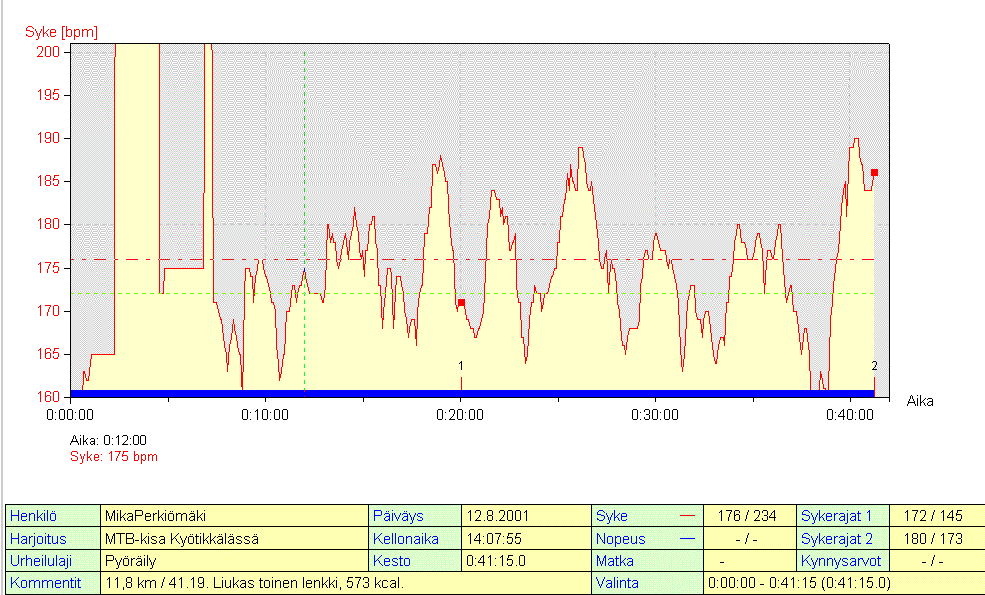Screen dimensions: 985x595
Task: Click the Sykerajat 2 label
Action: [836, 539]
